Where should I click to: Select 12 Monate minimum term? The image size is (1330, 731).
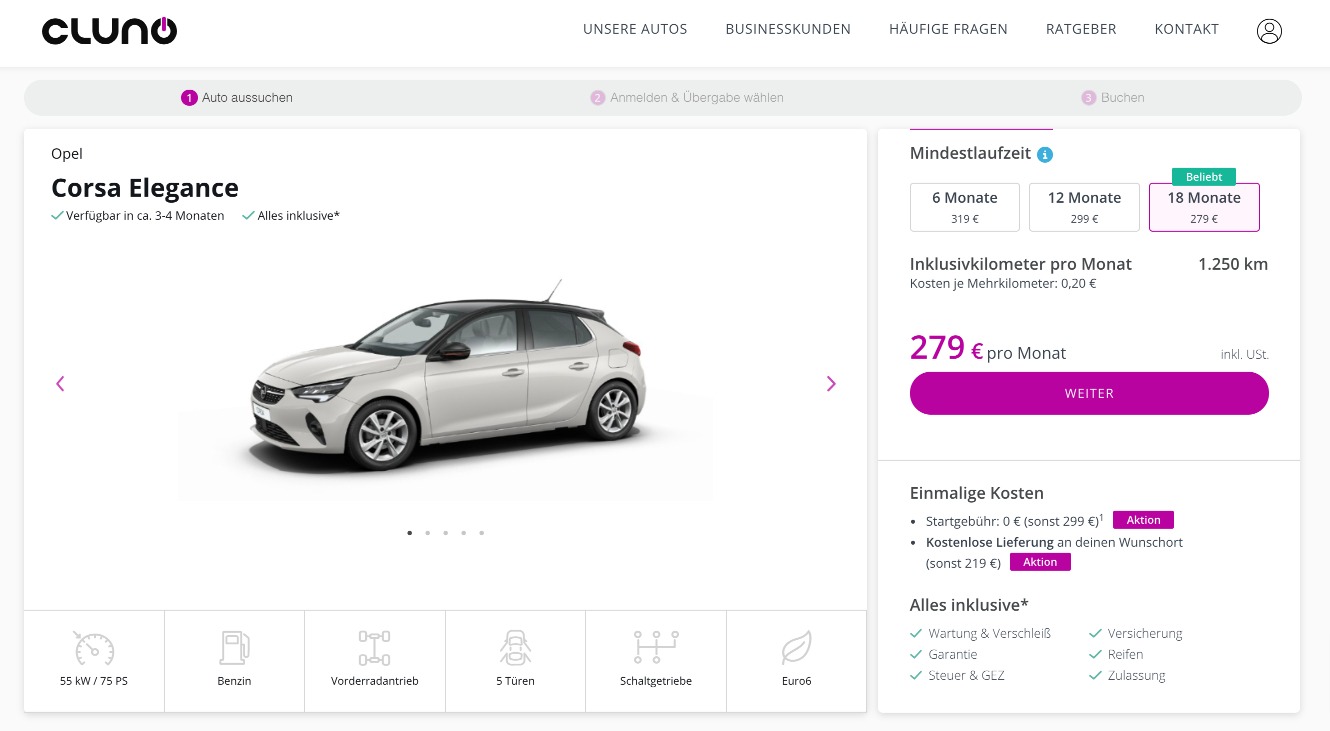(1084, 207)
